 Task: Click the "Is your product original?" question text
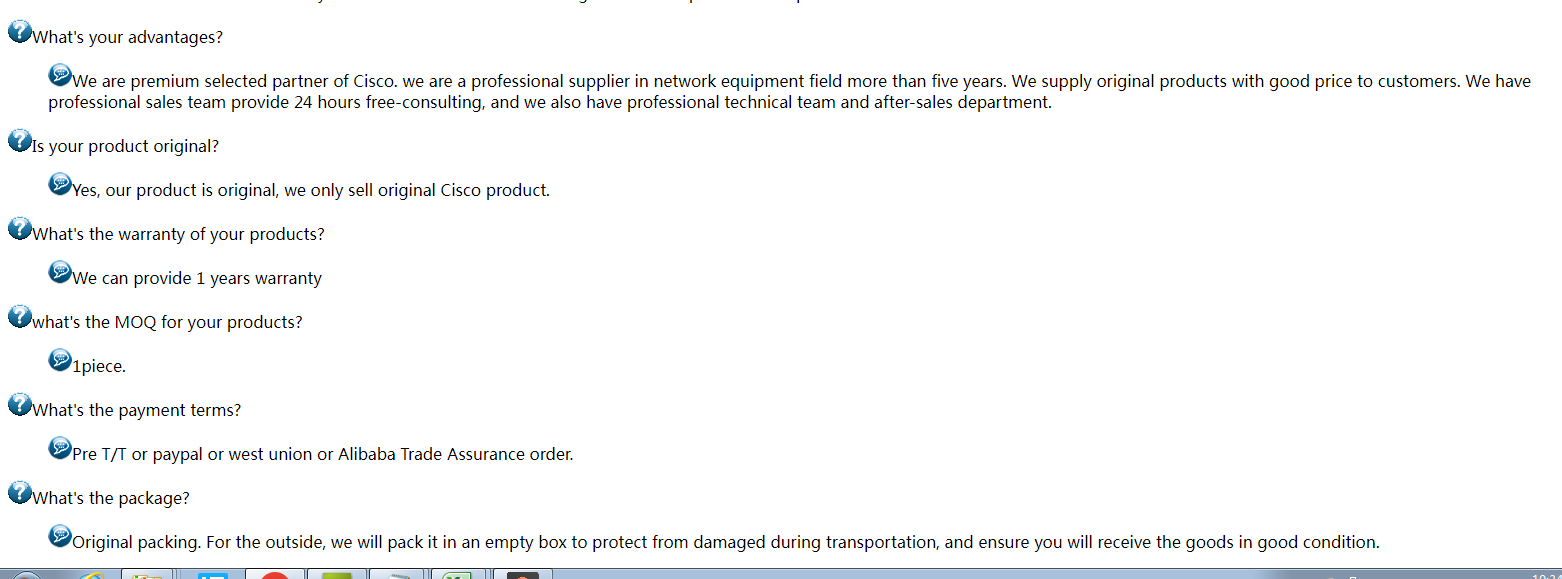125,147
